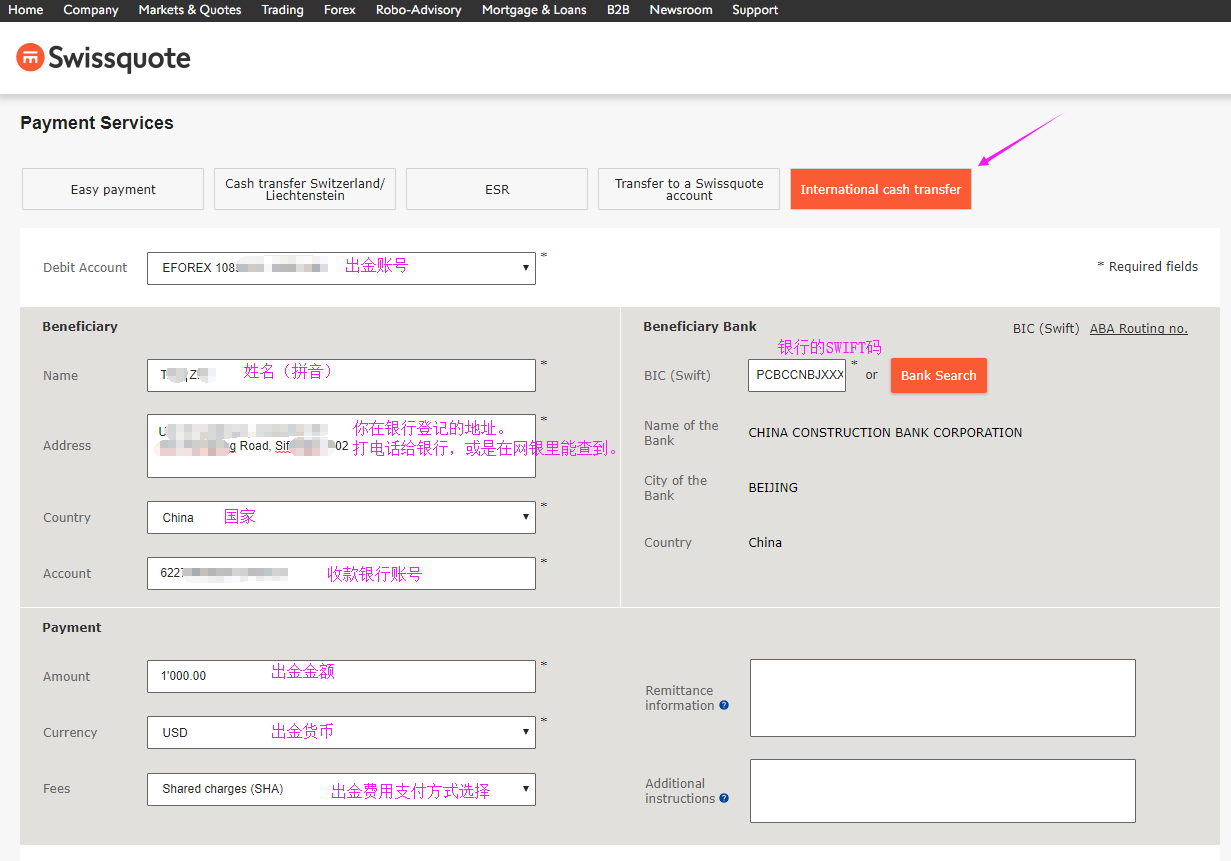Click the BIC (Swift) input field
1231x861 pixels.
797,375
